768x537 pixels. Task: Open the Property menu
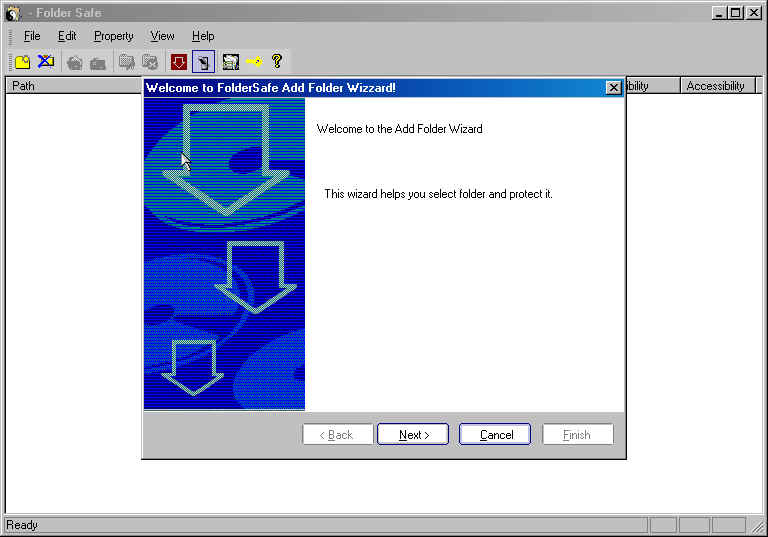click(x=114, y=36)
